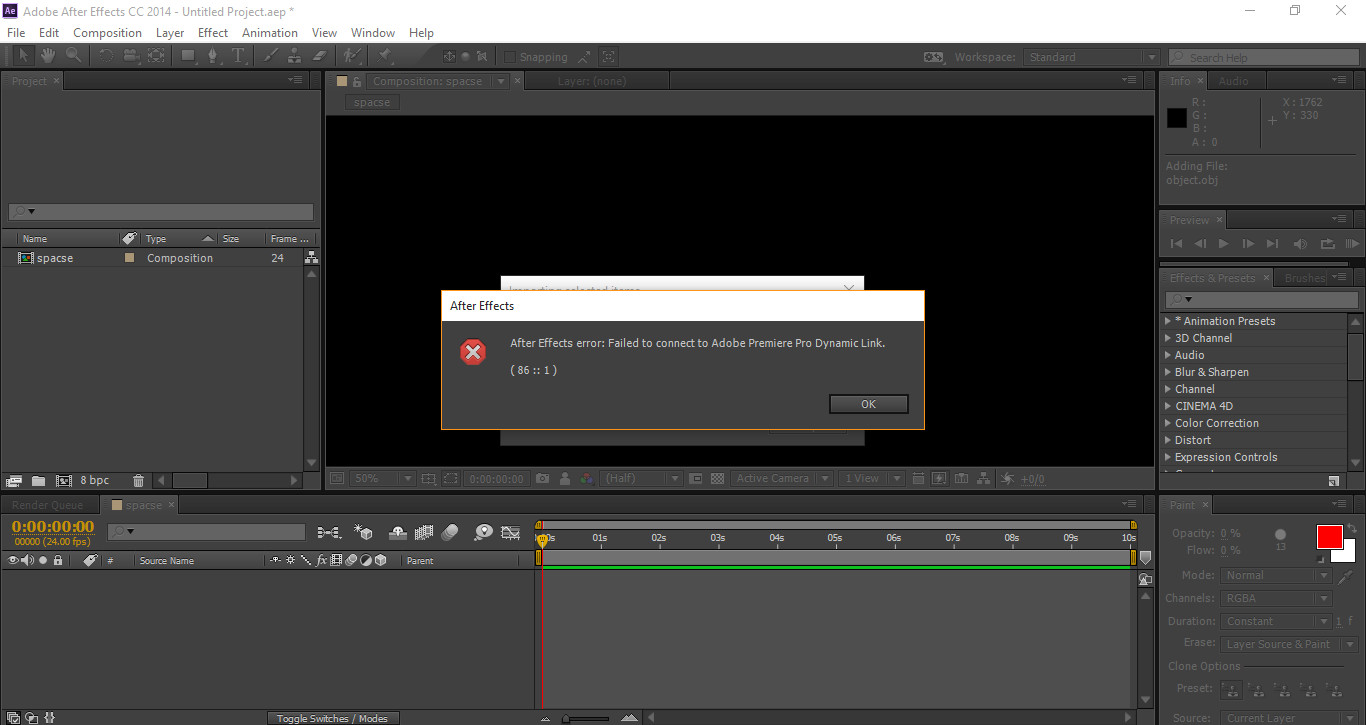Toggle Motion Blur for timeline layers

(449, 533)
